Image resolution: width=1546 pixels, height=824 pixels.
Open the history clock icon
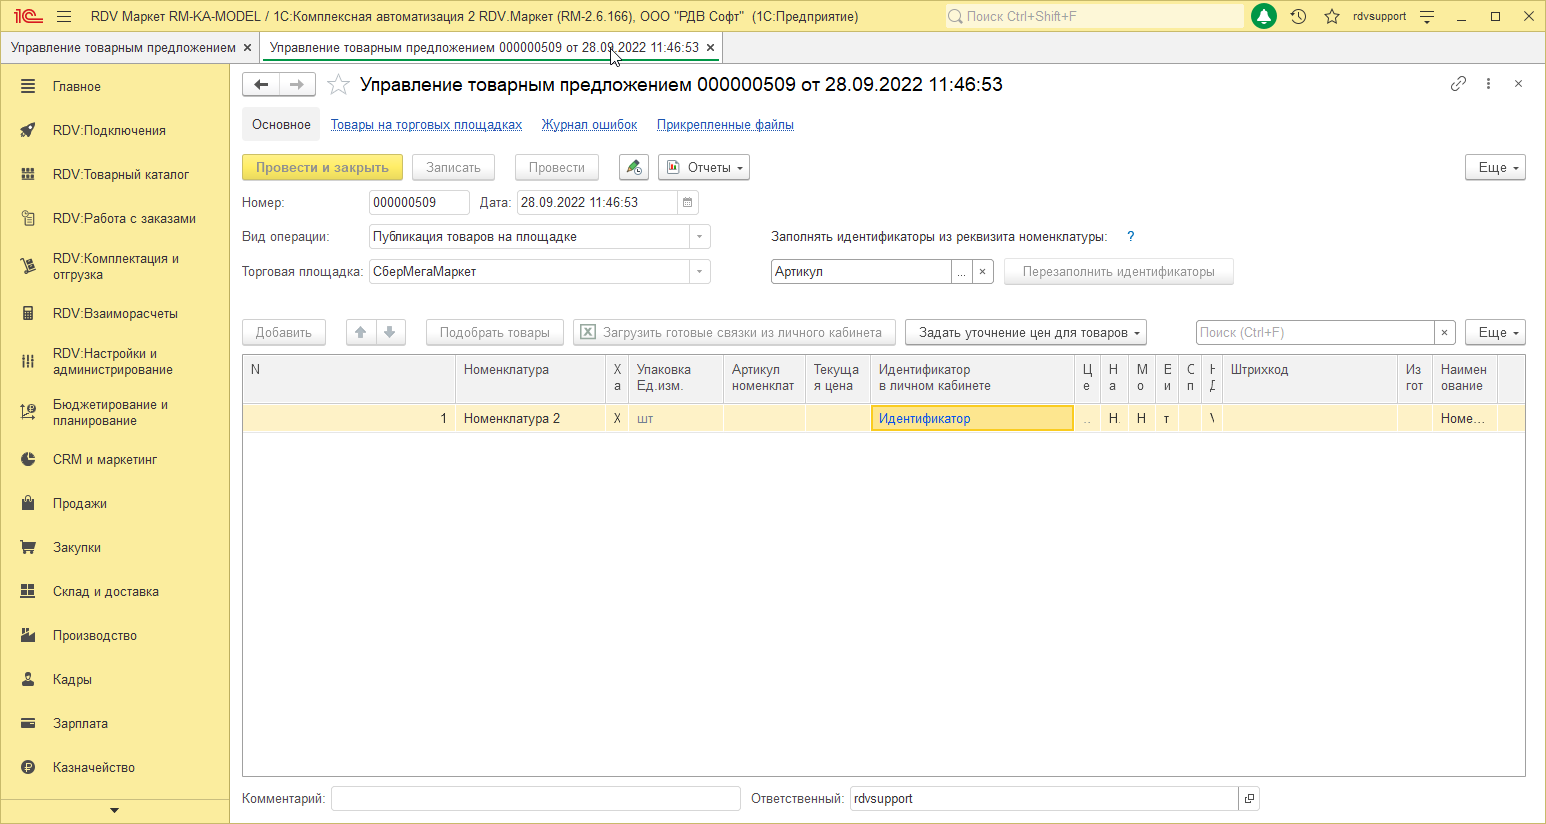(1298, 16)
